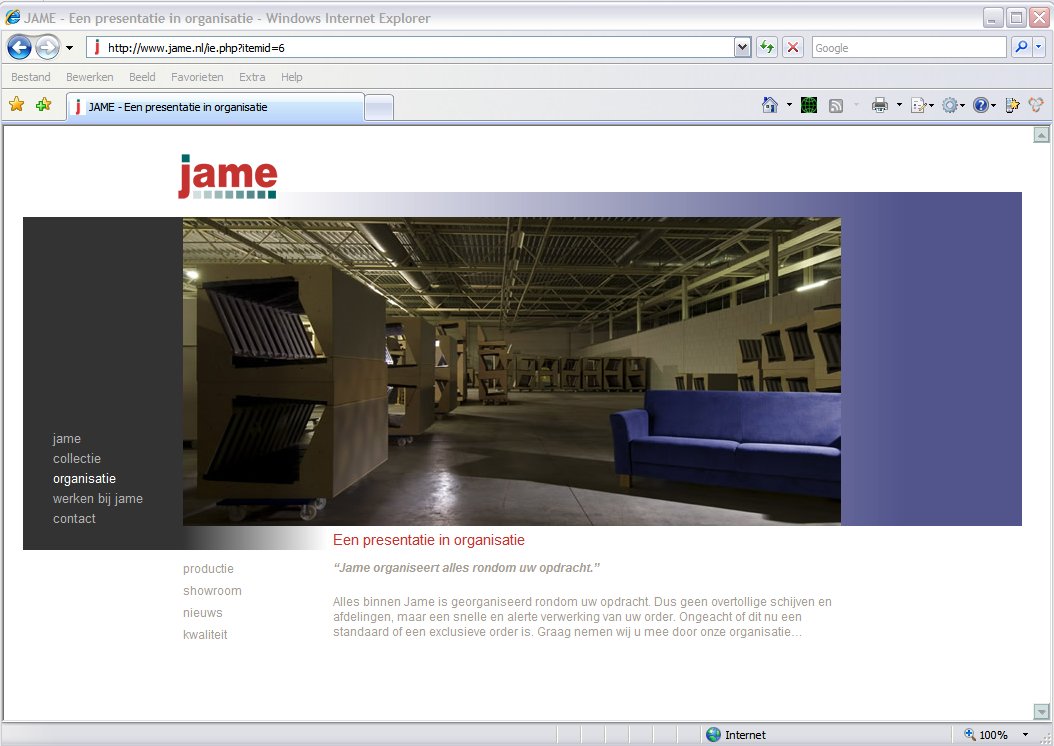The height and width of the screenshot is (746, 1054).
Task: Click the Print printer icon
Action: [880, 105]
